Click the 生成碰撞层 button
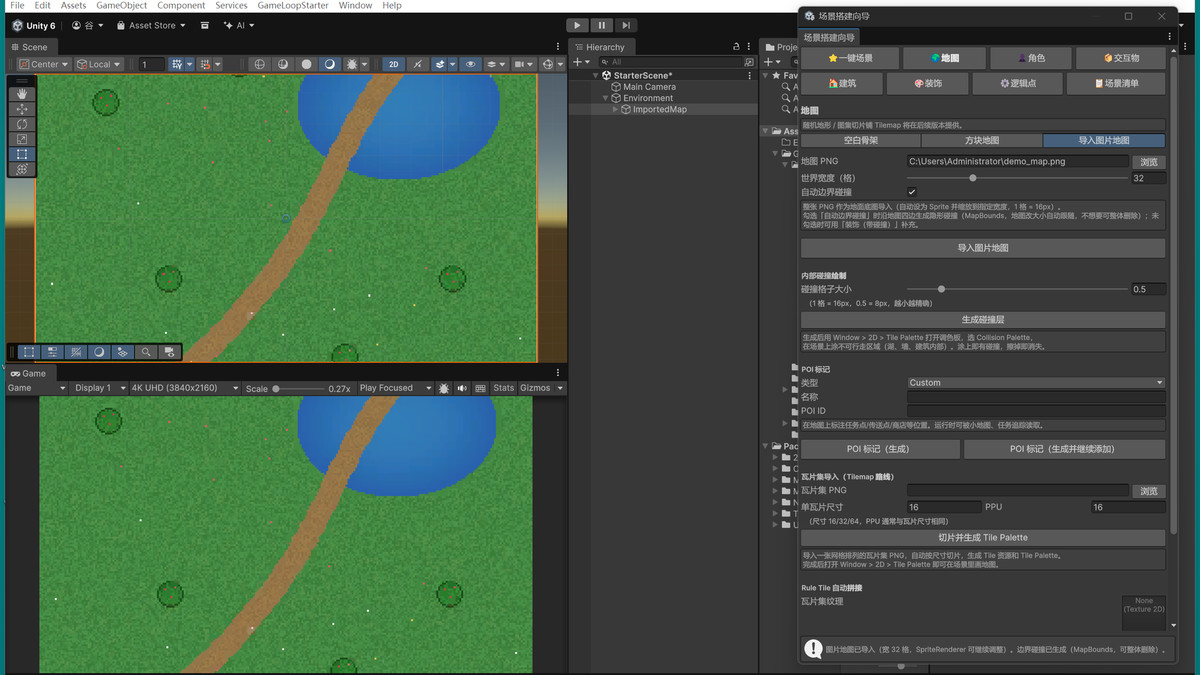This screenshot has width=1200, height=675. click(983, 320)
